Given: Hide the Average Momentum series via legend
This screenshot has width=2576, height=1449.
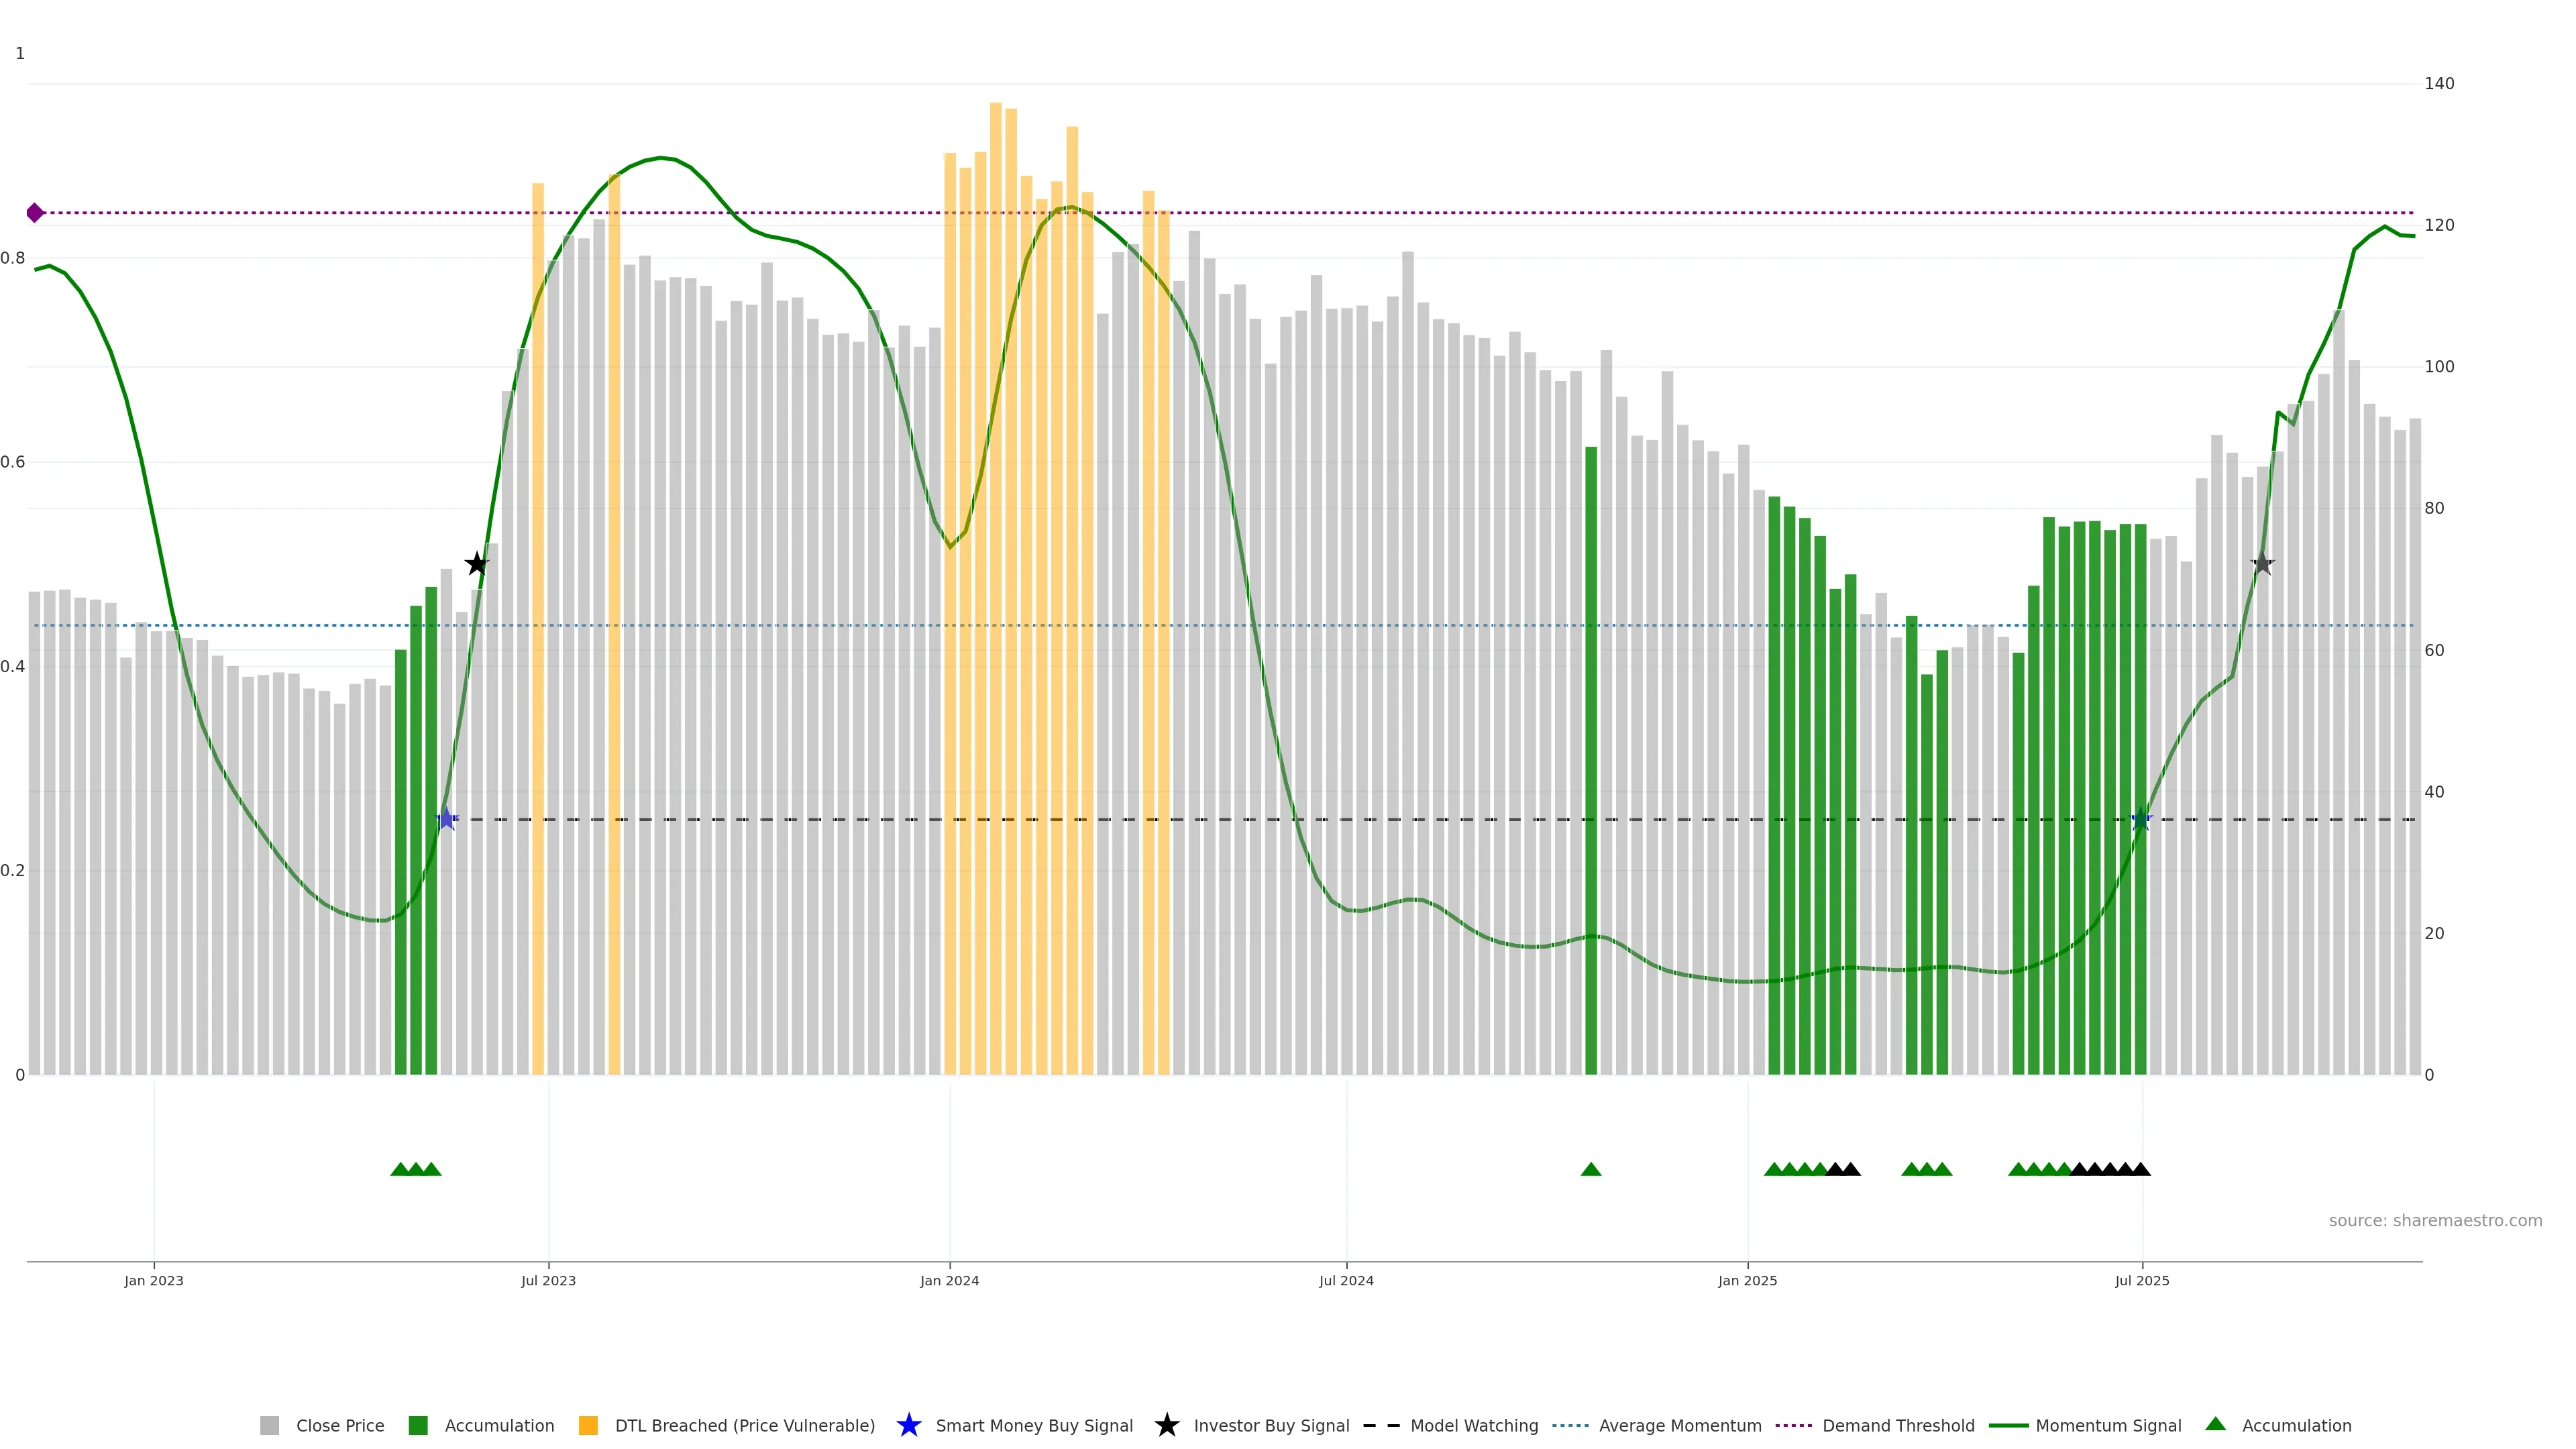Looking at the screenshot, I should 1679,1426.
